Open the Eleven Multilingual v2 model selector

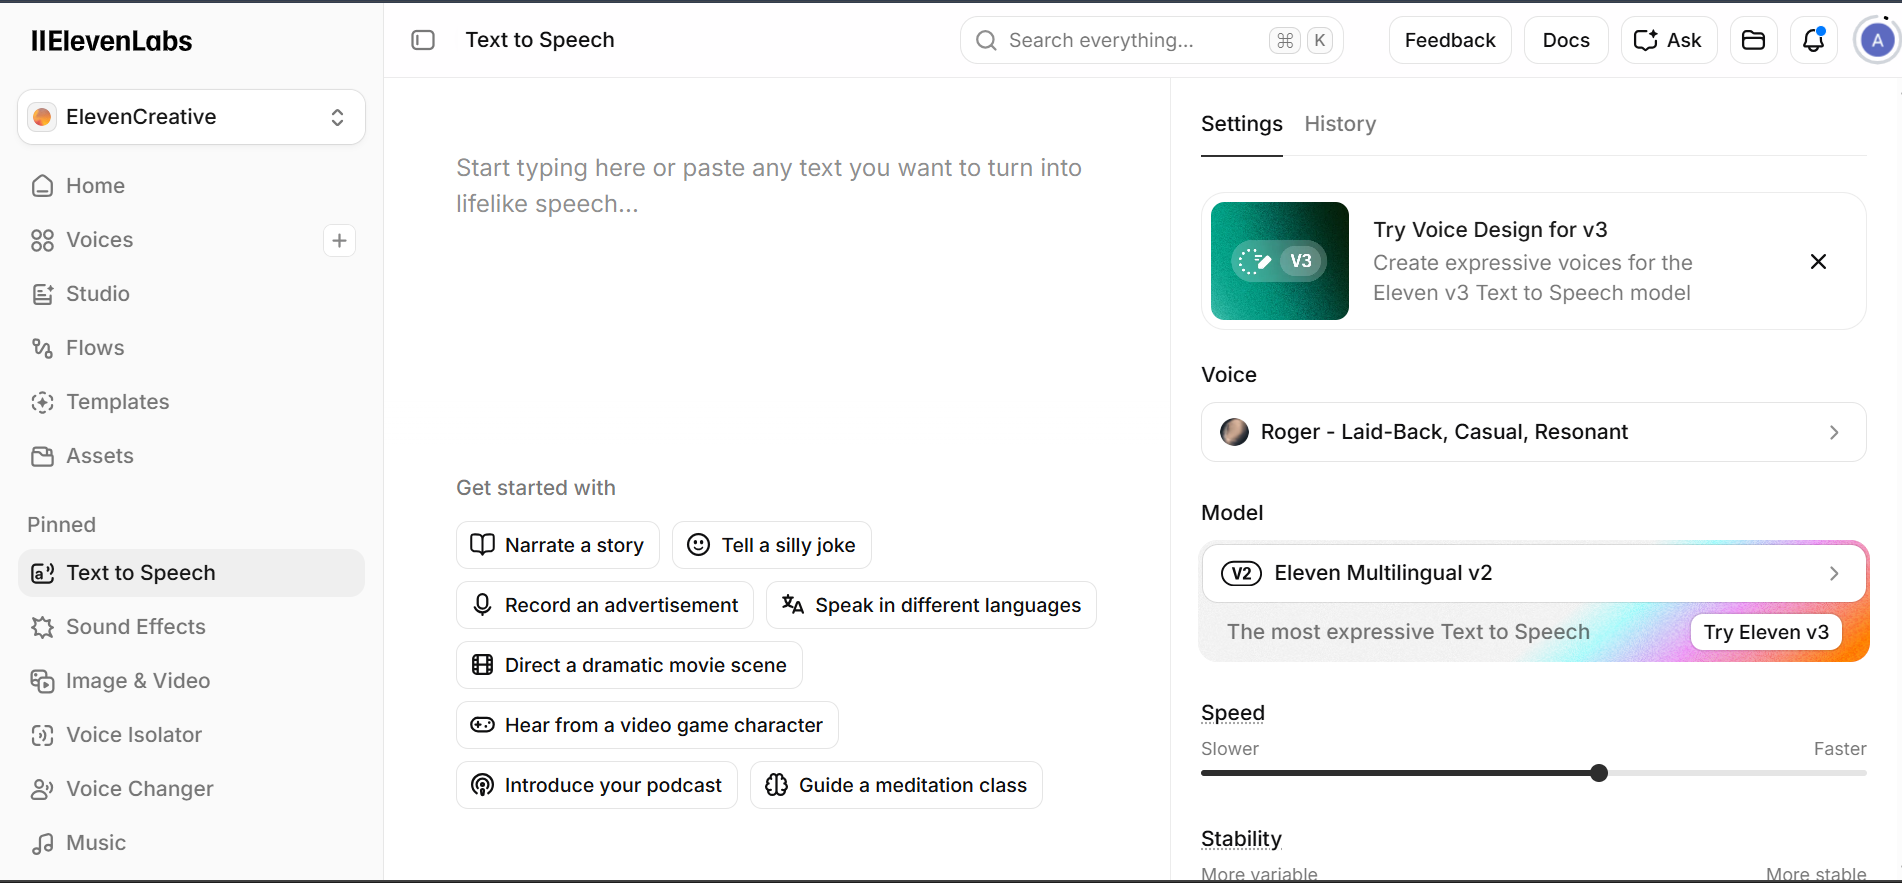(x=1533, y=573)
